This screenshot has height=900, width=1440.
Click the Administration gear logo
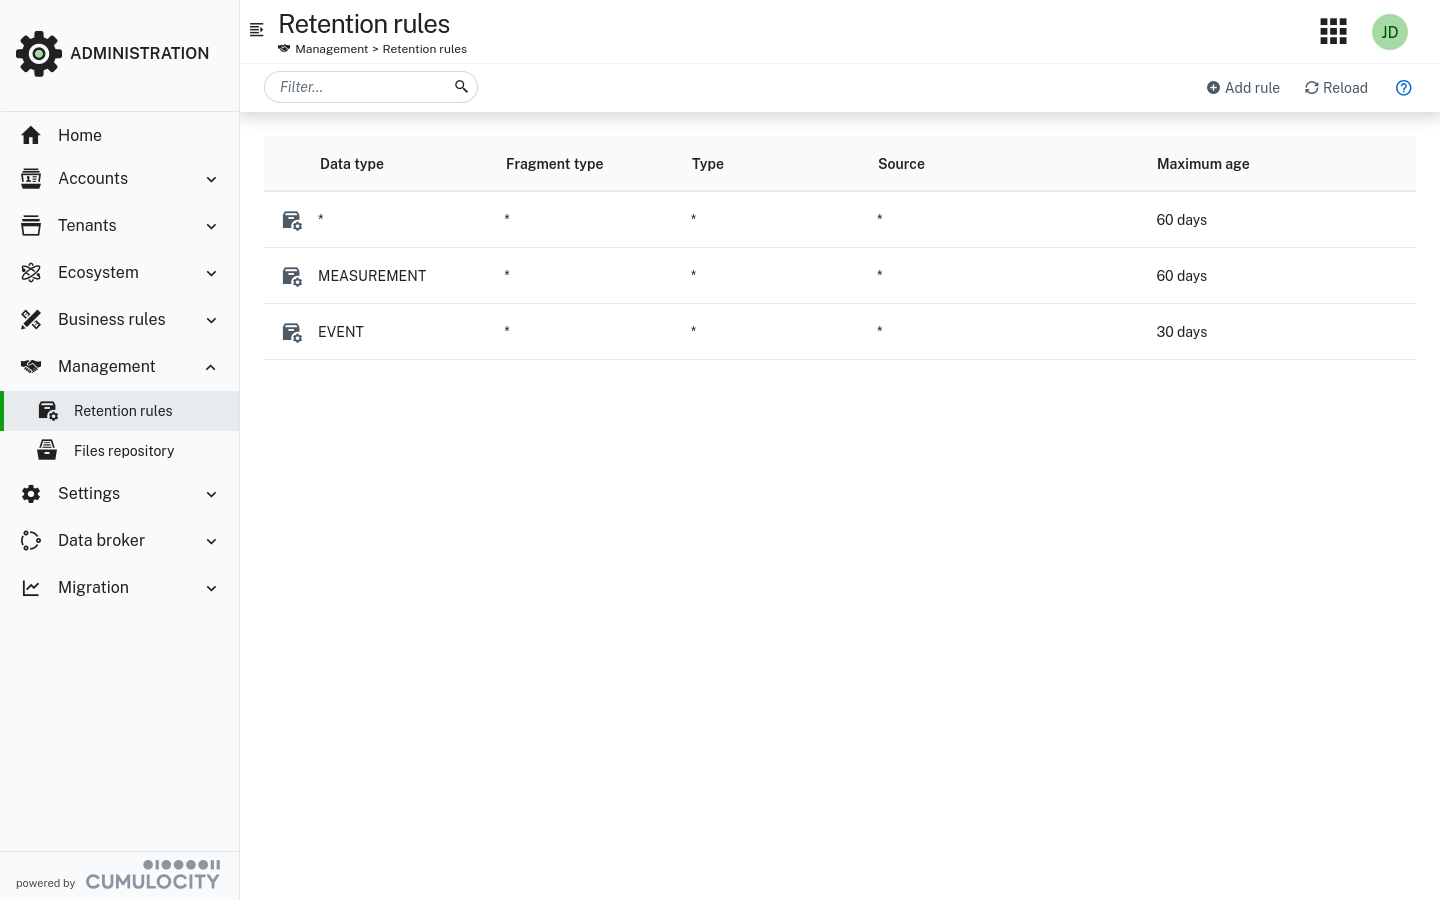point(39,53)
